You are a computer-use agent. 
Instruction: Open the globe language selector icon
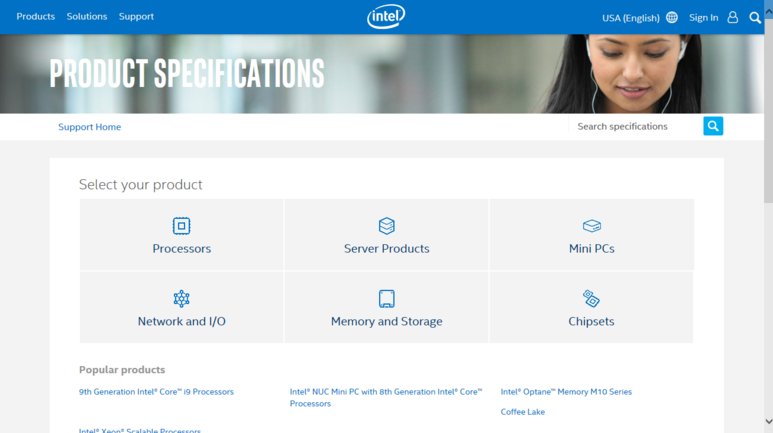(672, 17)
